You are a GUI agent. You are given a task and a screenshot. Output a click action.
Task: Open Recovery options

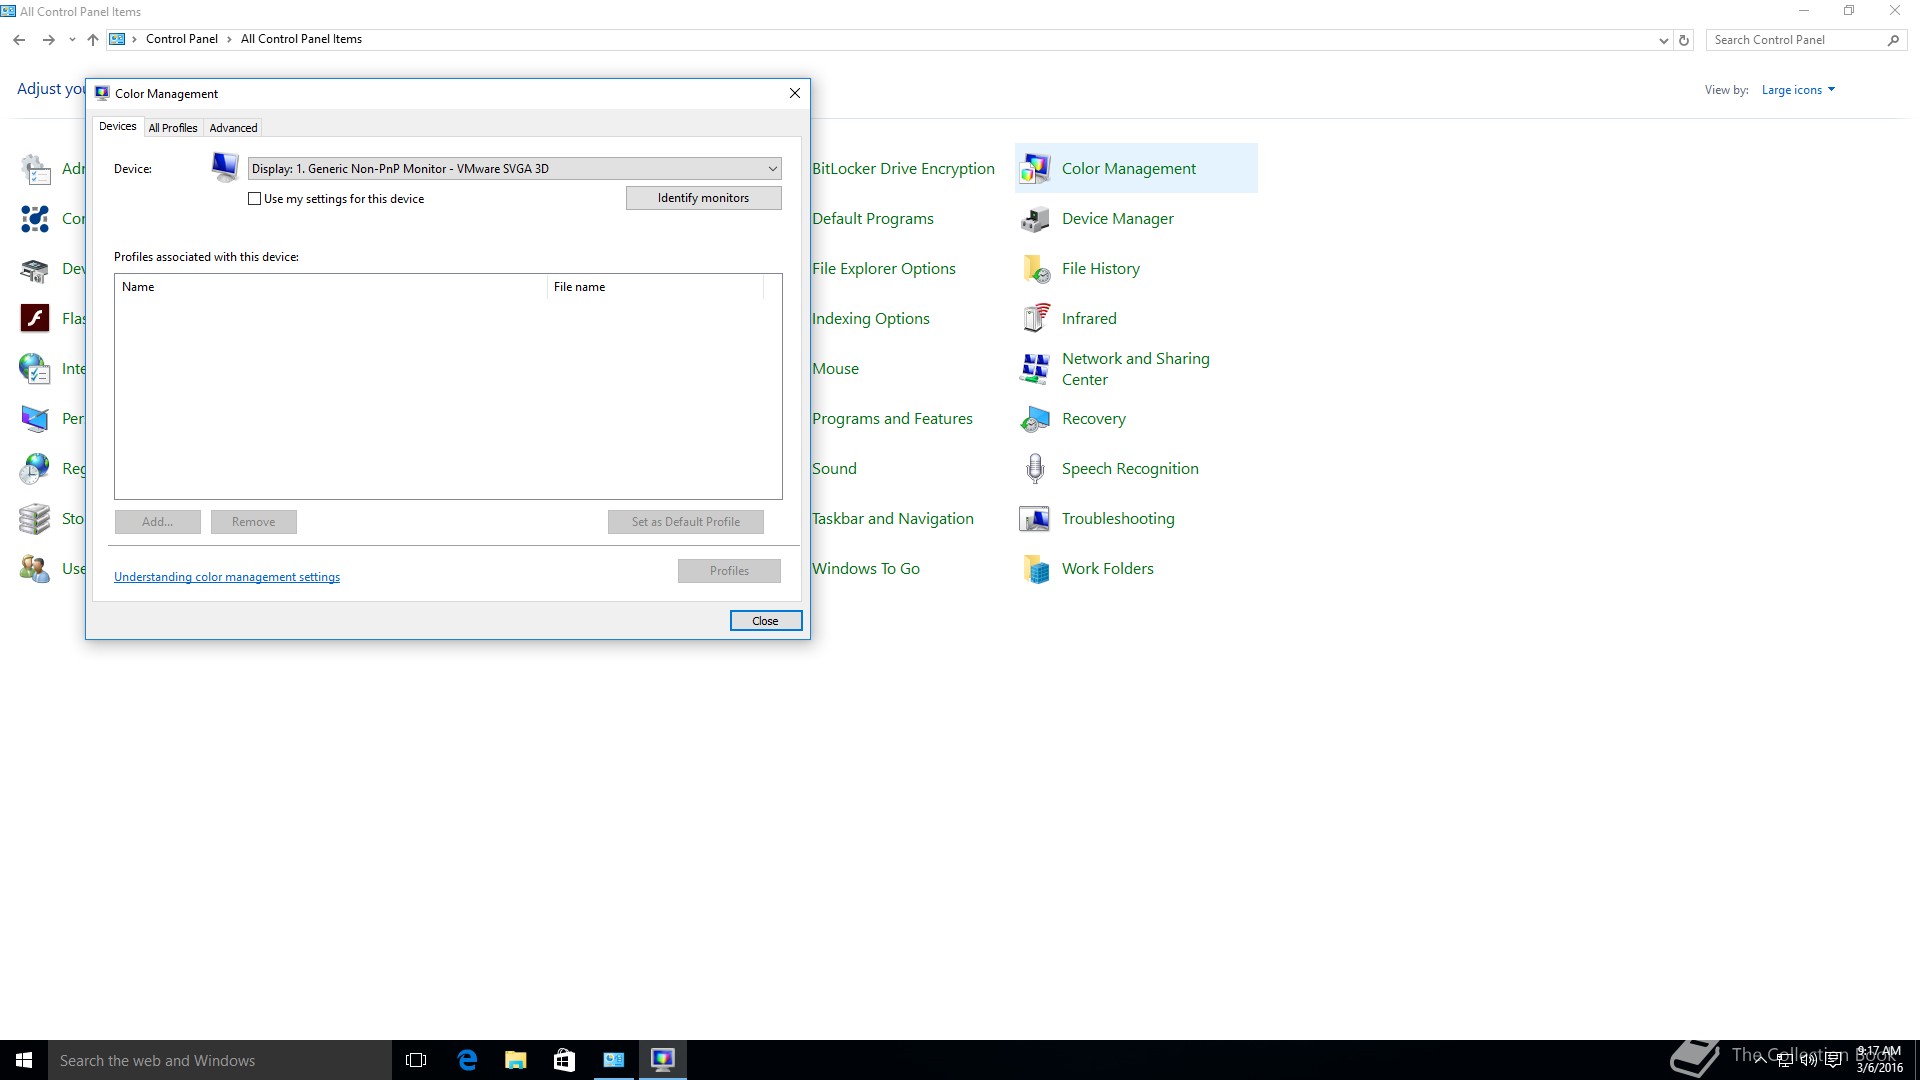1094,418
